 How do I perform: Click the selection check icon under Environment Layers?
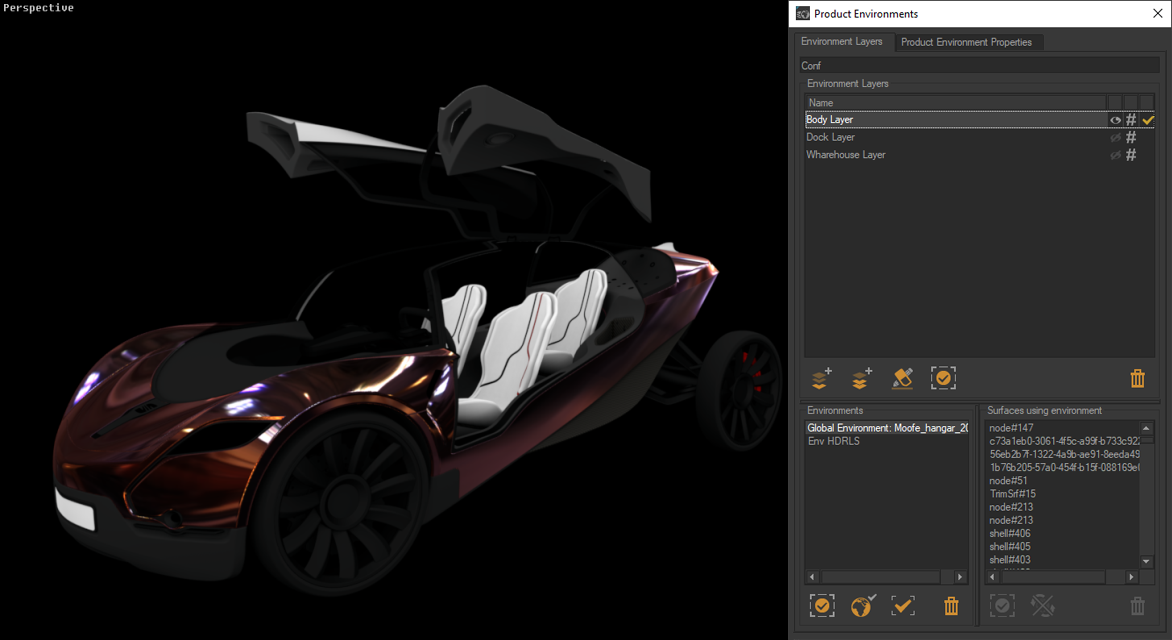click(x=943, y=378)
